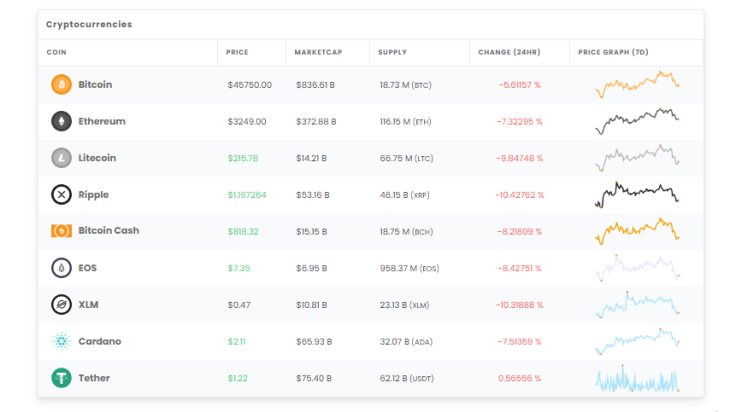Image resolution: width=736 pixels, height=412 pixels.
Task: Open the Litecoin 7-day price graph
Action: 637,158
